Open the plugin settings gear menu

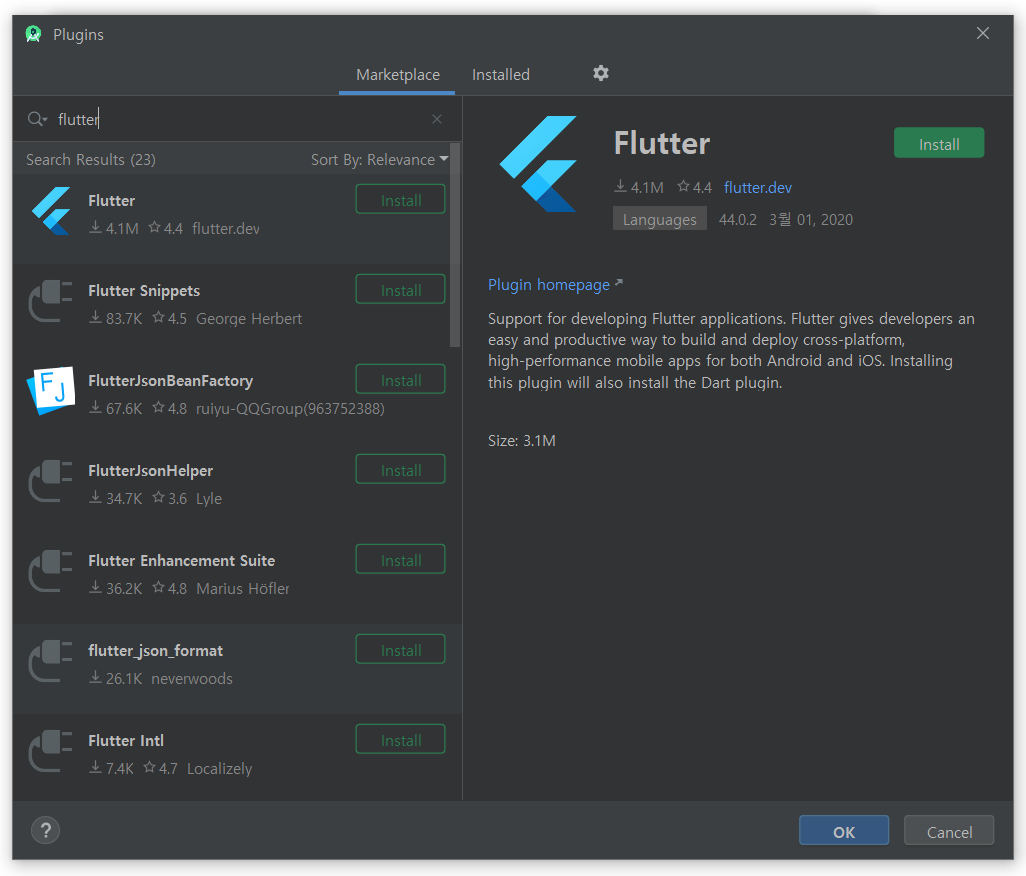[601, 73]
